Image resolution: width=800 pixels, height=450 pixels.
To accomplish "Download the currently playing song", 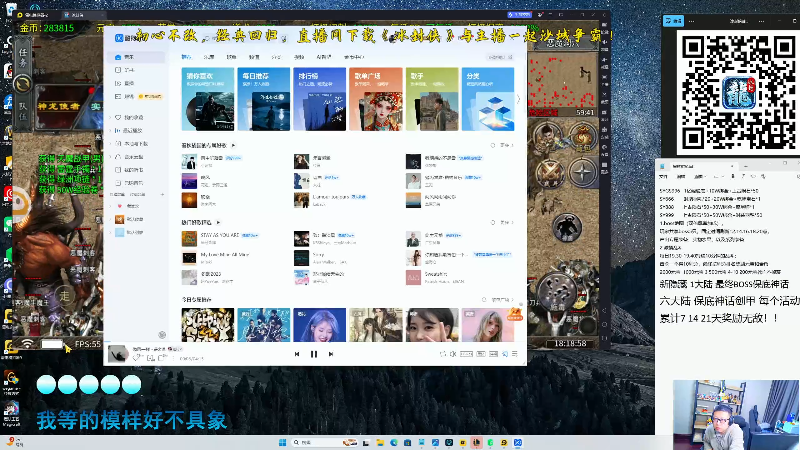I will pyautogui.click(x=151, y=358).
